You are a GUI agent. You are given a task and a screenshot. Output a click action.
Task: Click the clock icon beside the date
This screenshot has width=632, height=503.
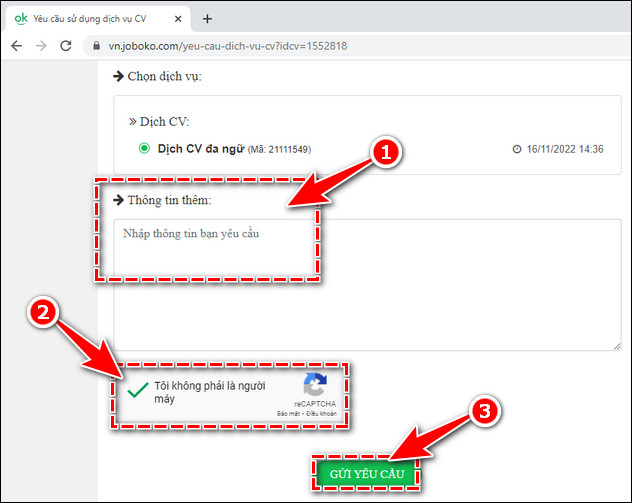pyautogui.click(x=517, y=149)
